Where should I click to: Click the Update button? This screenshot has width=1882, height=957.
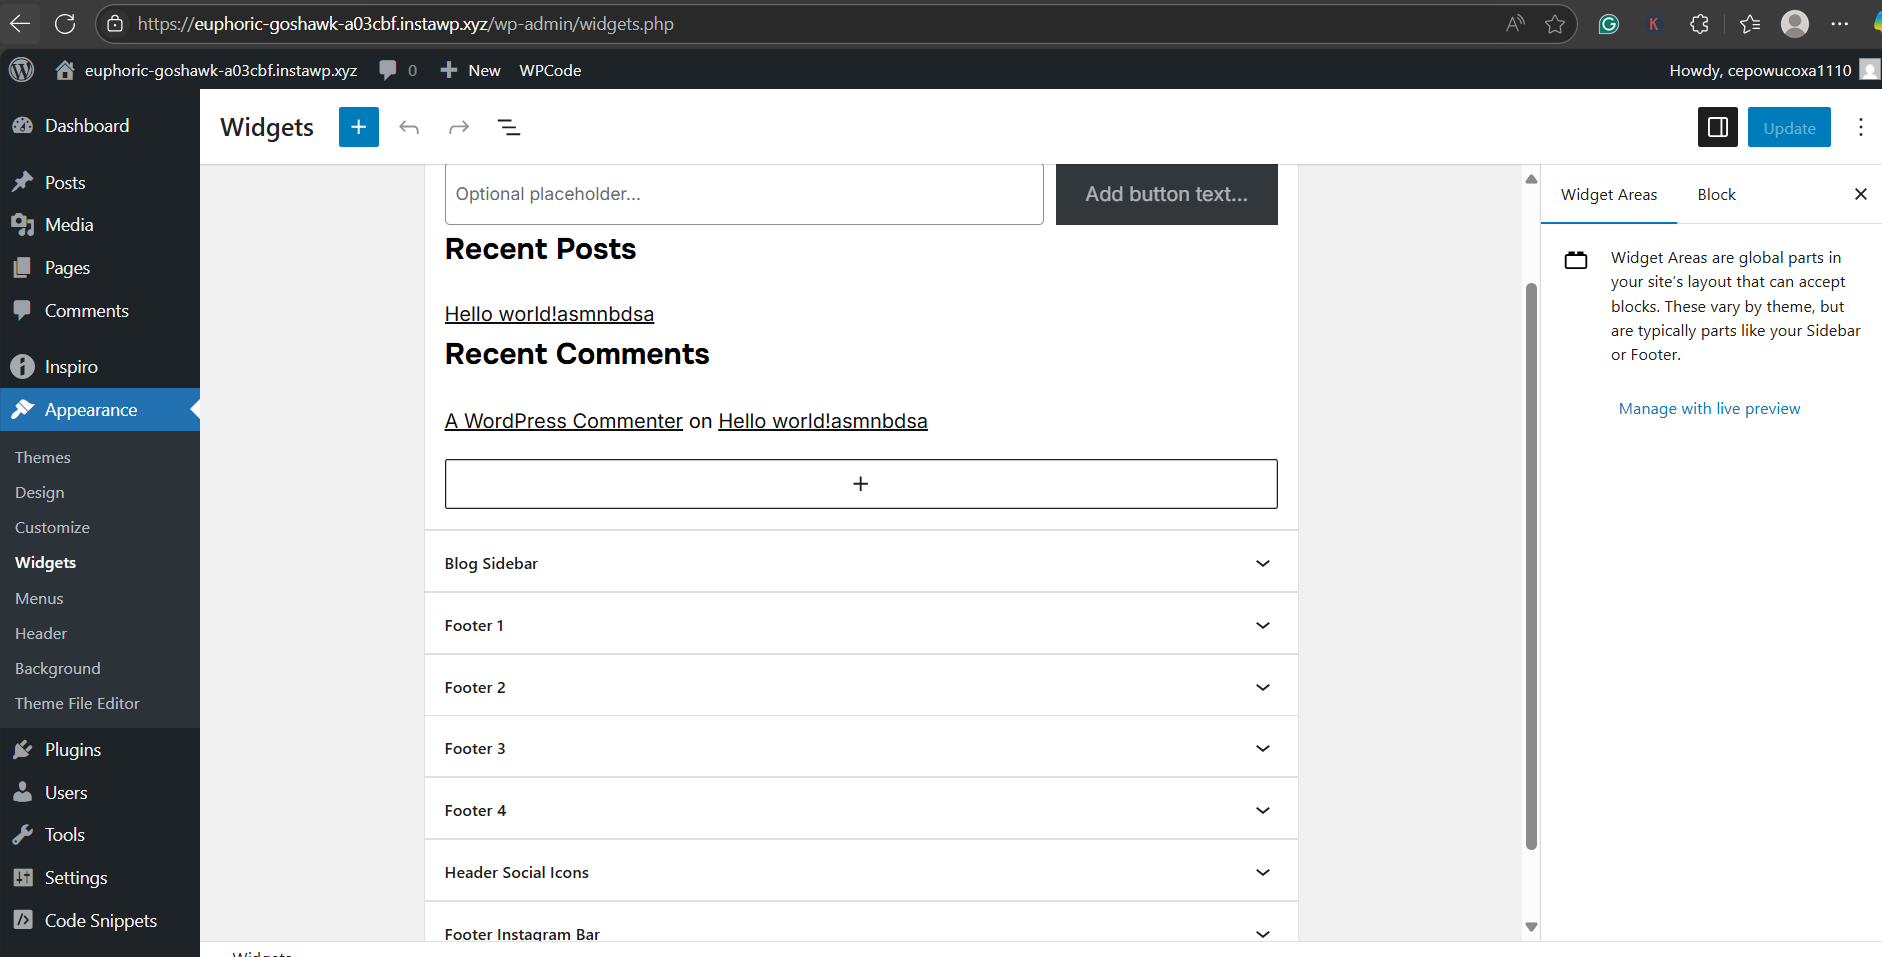(1789, 128)
